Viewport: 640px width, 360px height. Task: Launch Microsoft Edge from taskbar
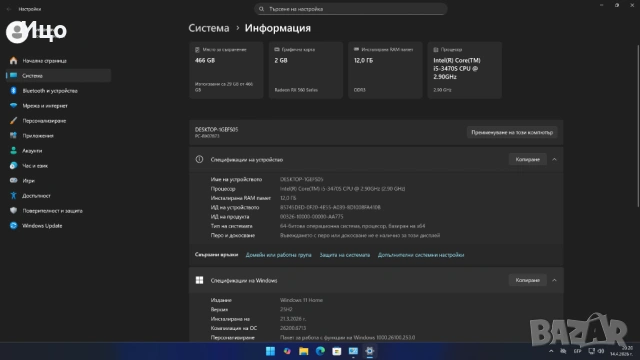(x=320, y=351)
